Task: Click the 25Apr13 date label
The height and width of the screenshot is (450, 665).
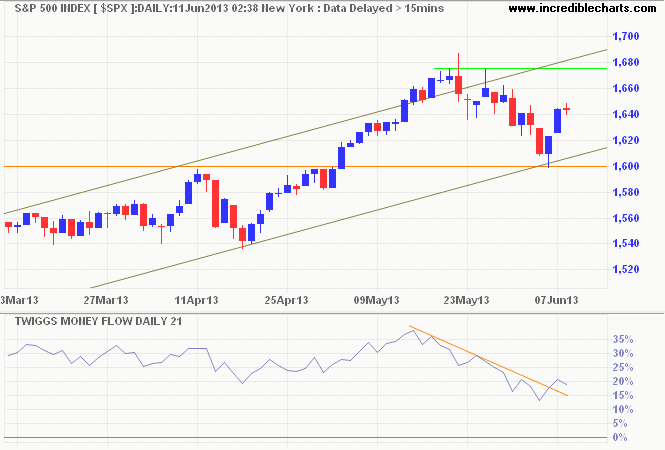Action: [286, 300]
